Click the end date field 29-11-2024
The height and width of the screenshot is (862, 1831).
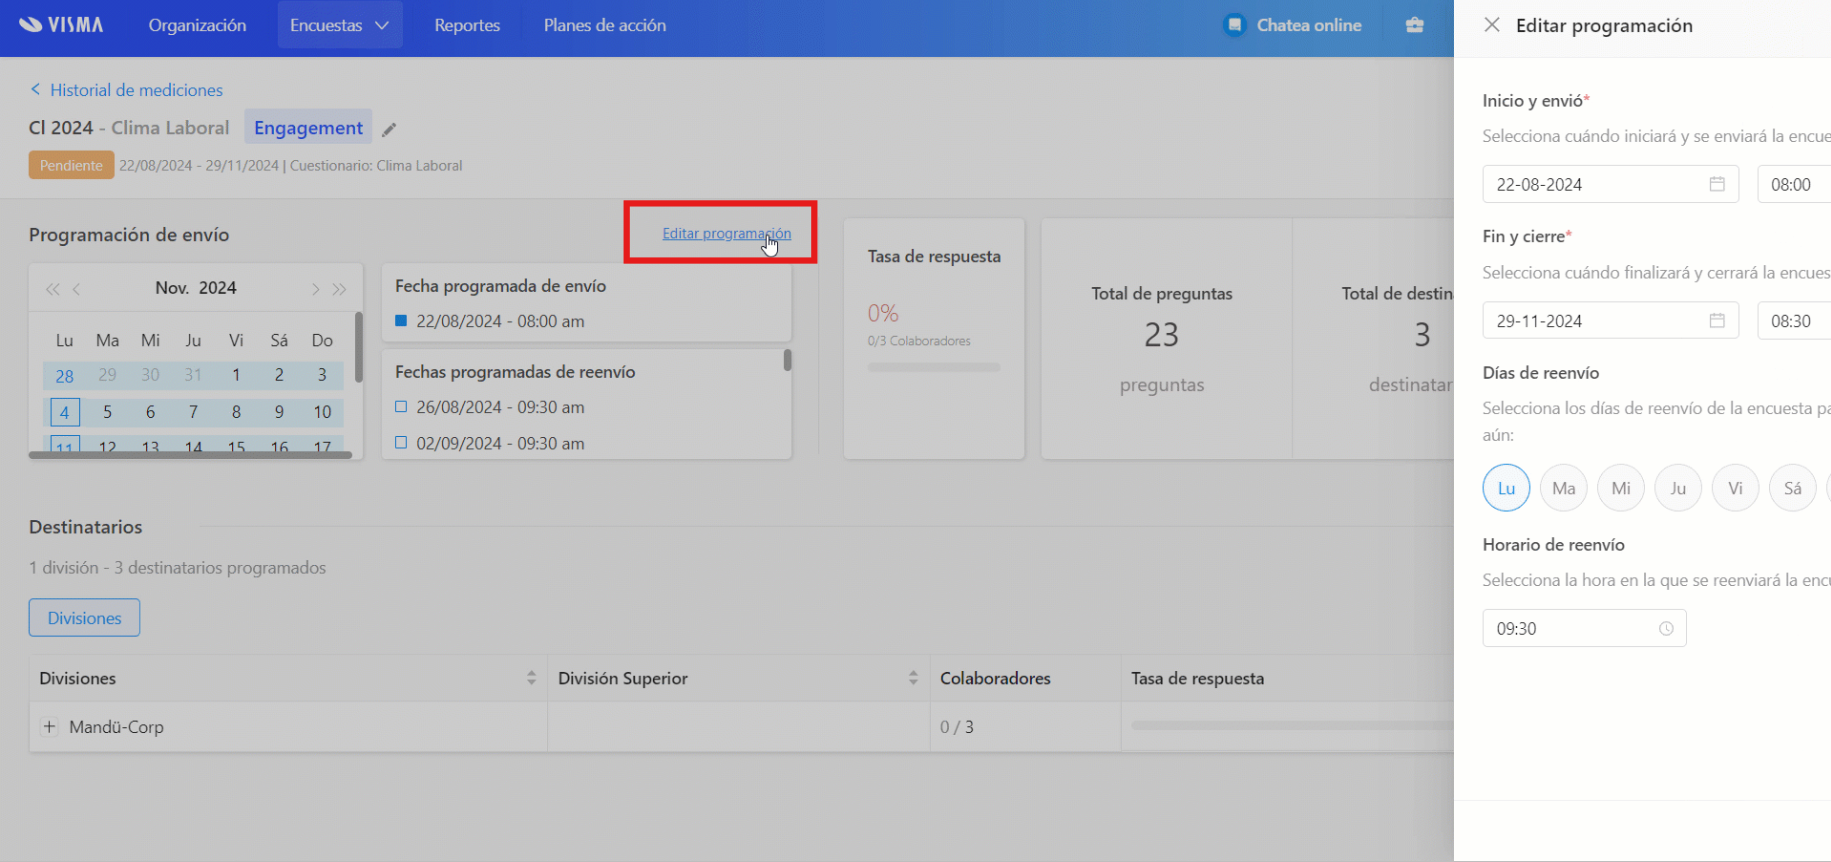1610,321
